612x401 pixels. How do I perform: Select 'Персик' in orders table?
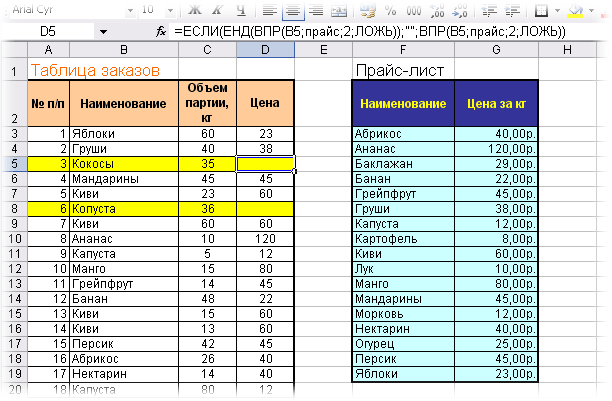(x=124, y=344)
